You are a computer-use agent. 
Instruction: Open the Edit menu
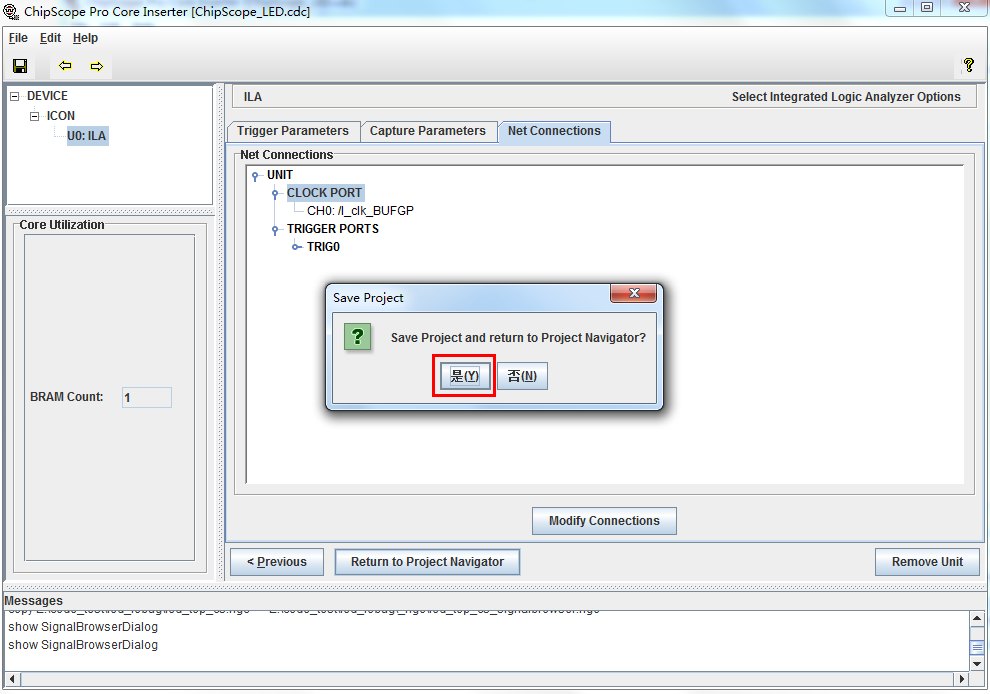click(51, 38)
